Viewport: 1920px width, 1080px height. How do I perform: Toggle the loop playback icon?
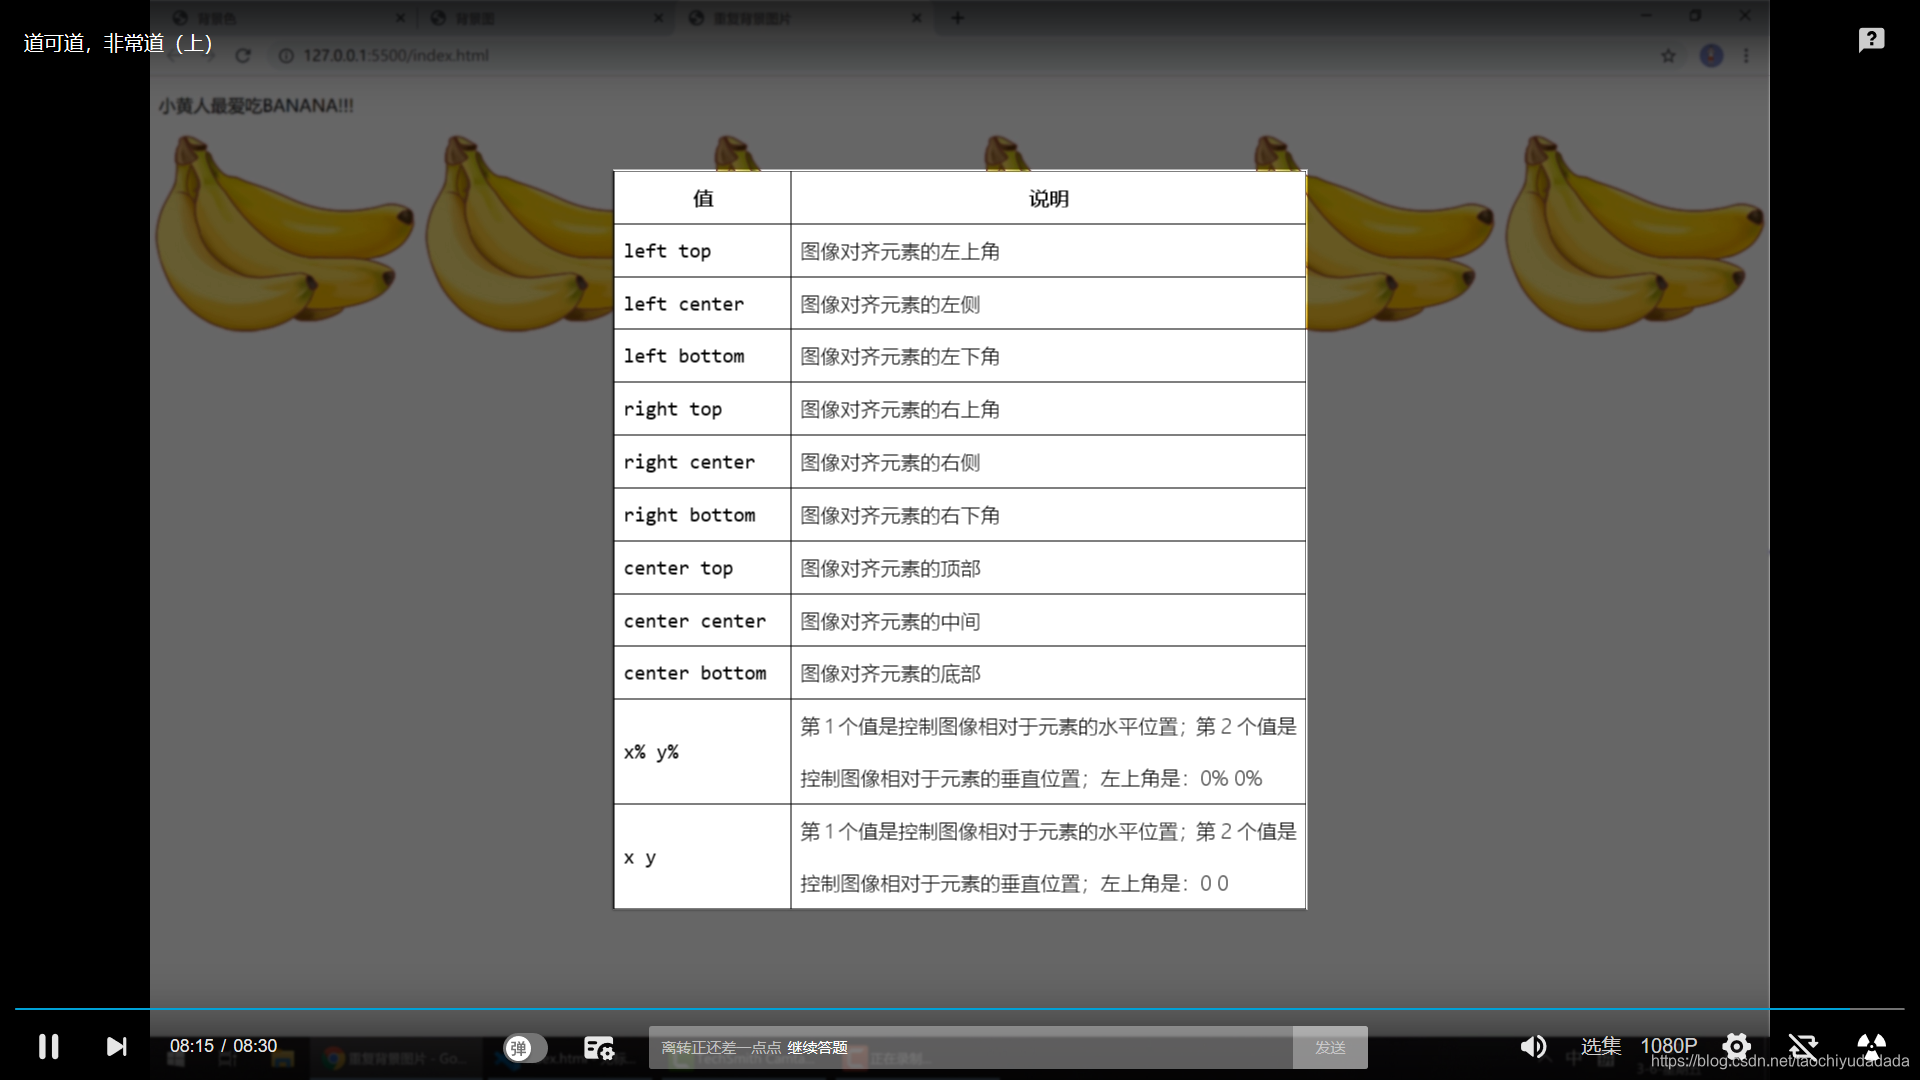point(1802,1046)
